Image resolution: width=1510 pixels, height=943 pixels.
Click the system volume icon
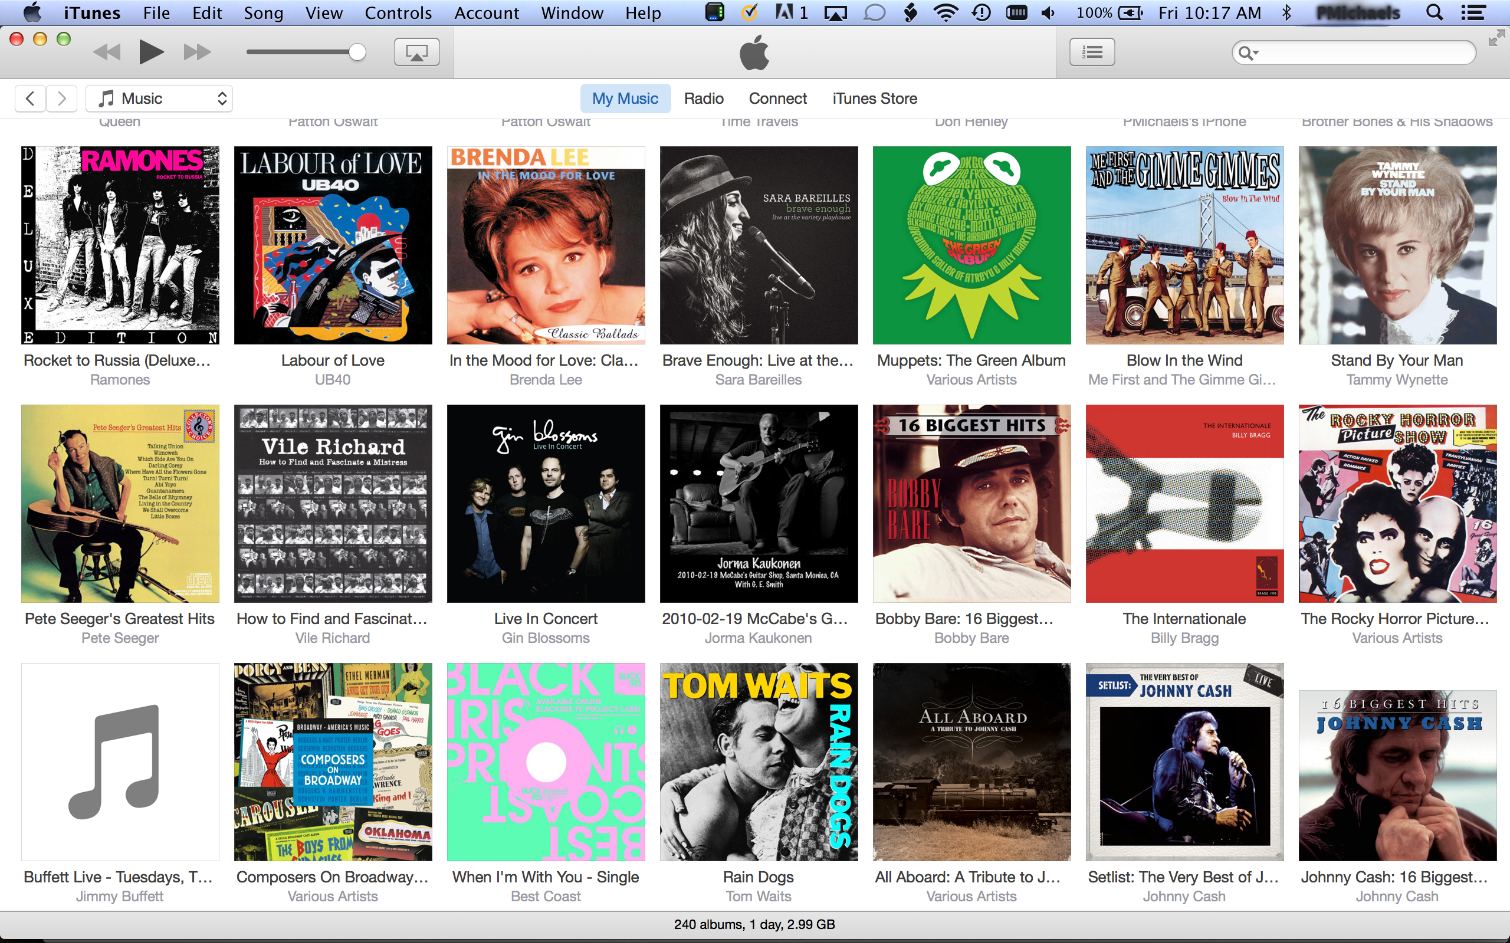coord(1048,13)
